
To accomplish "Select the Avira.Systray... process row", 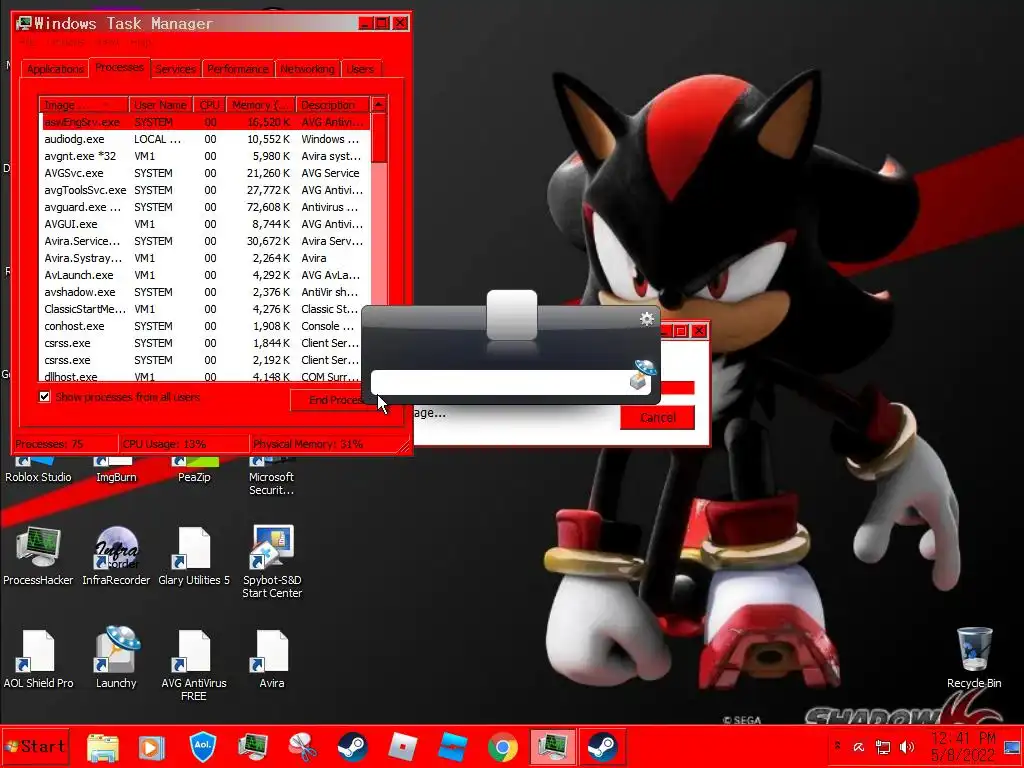I will pos(204,258).
